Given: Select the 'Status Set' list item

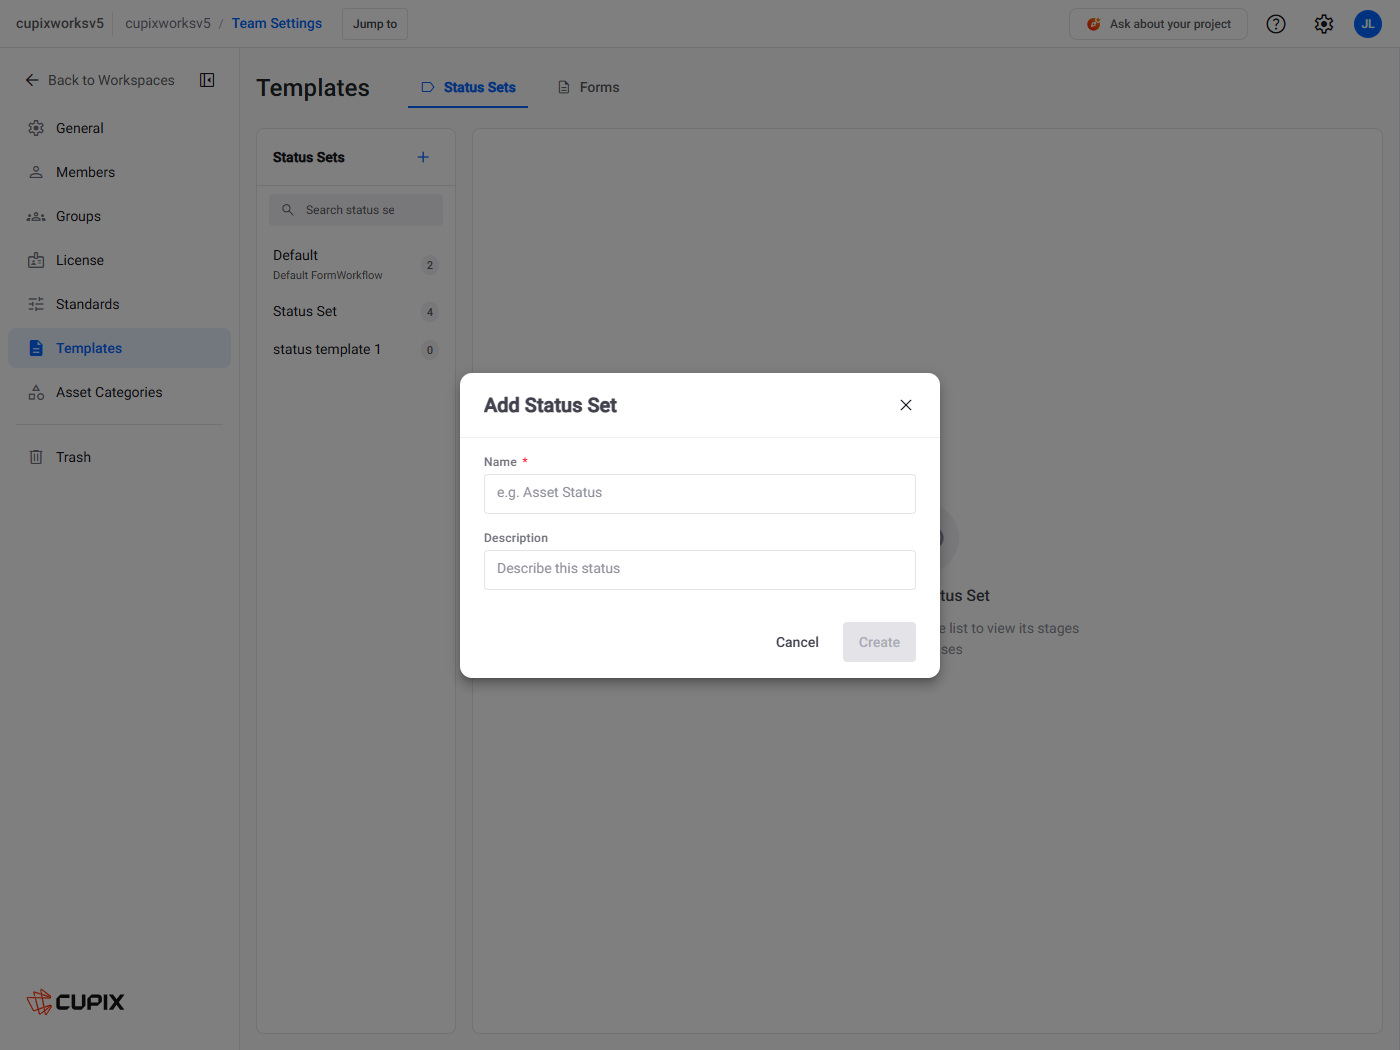Looking at the screenshot, I should (356, 311).
